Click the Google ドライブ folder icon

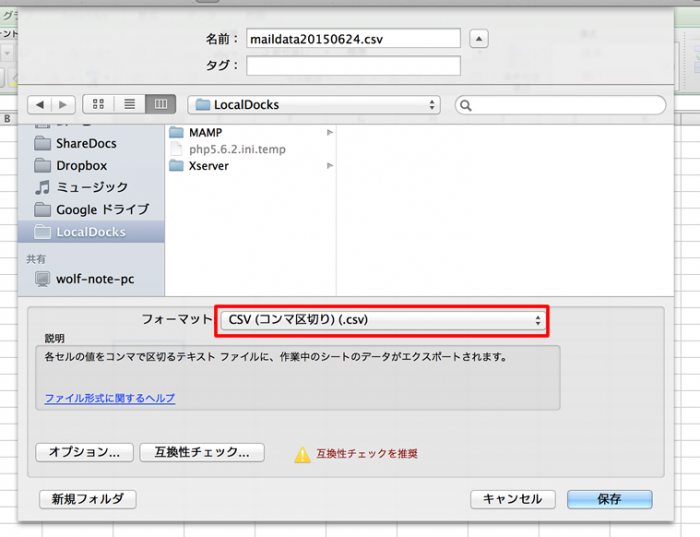click(42, 209)
